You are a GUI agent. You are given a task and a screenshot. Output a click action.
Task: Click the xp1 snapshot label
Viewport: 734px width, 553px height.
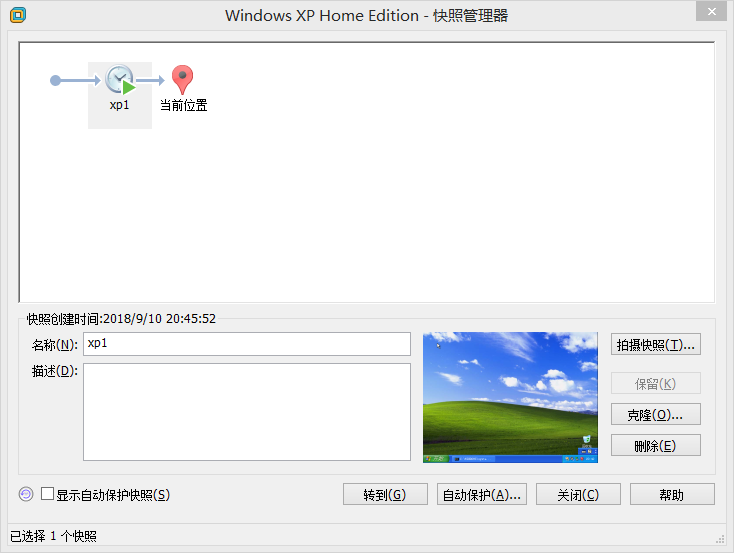pyautogui.click(x=119, y=105)
